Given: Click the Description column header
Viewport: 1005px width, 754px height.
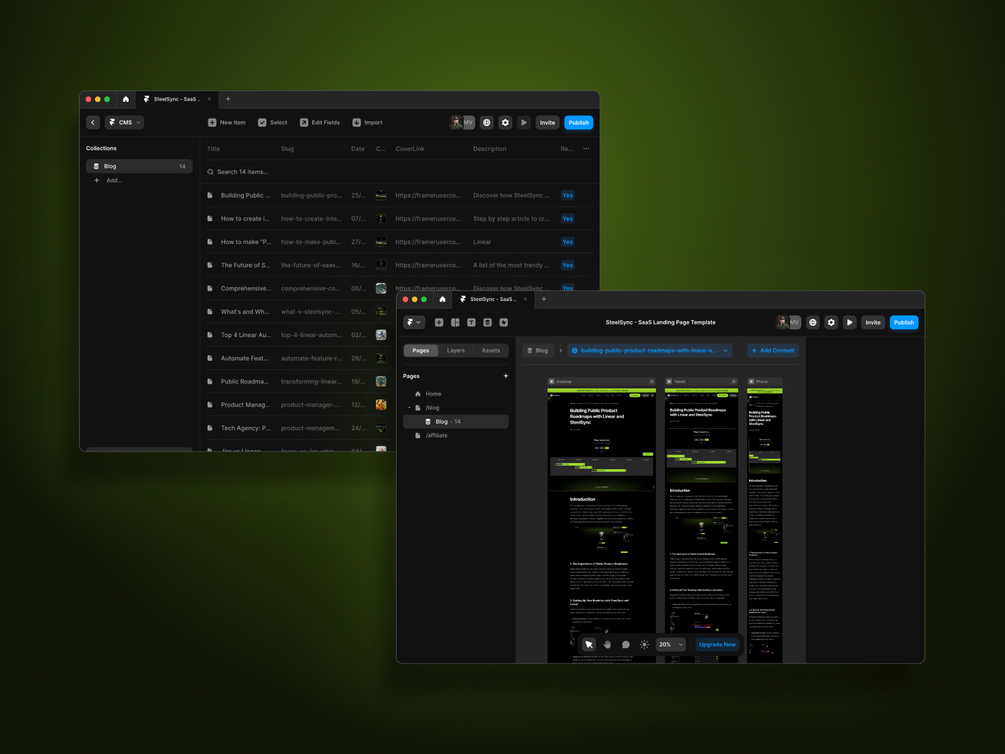Looking at the screenshot, I should pyautogui.click(x=490, y=149).
